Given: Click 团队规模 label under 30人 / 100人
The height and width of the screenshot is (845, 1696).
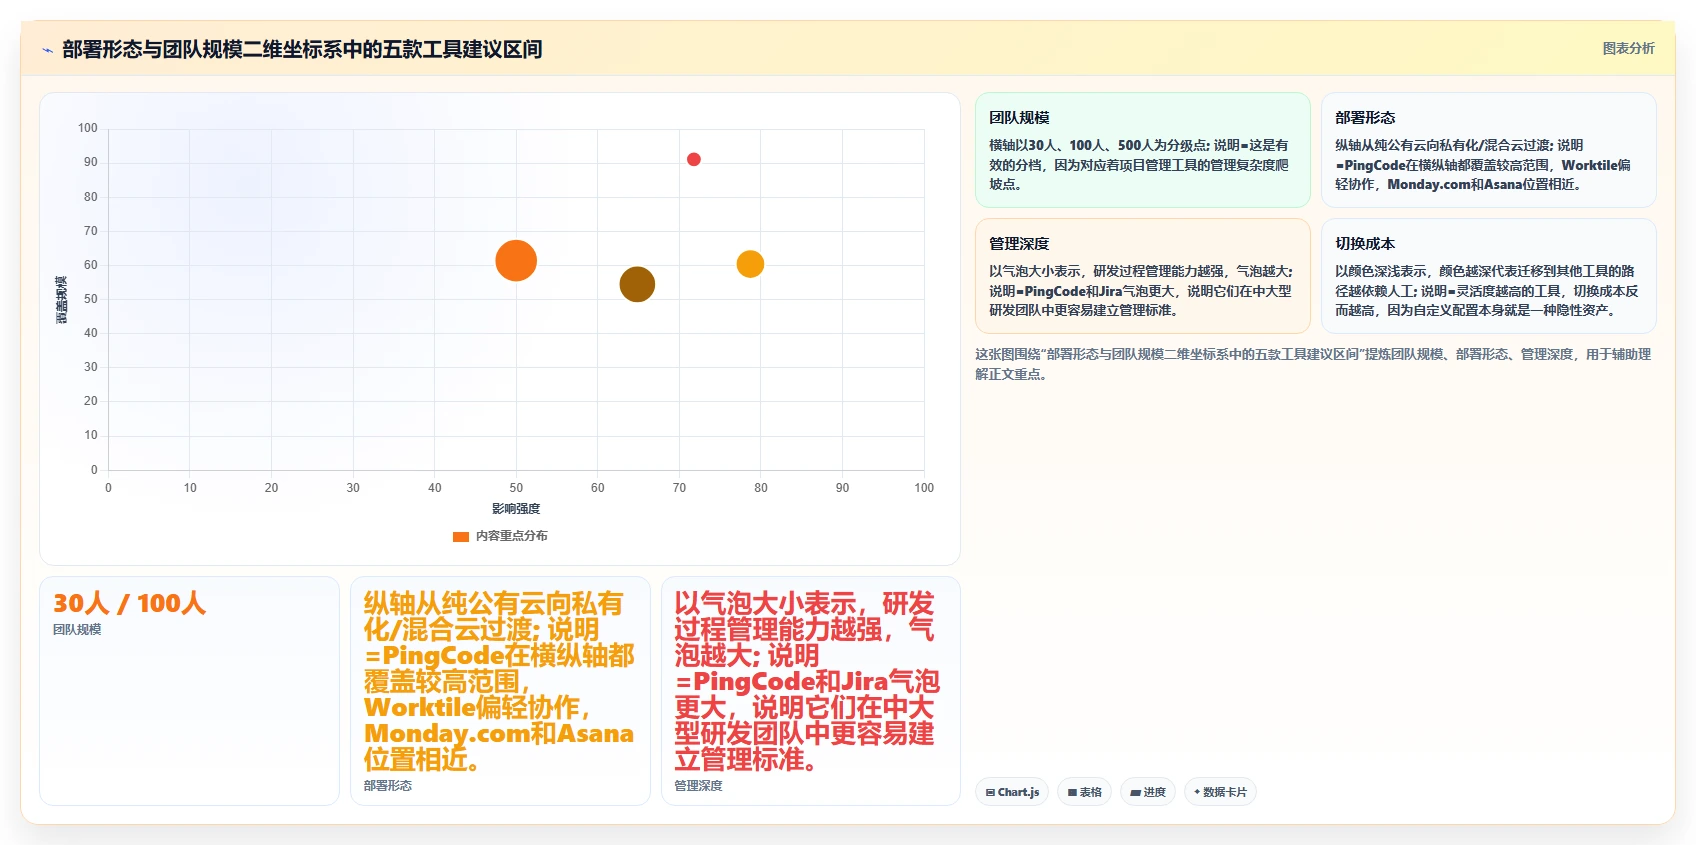Looking at the screenshot, I should click(x=77, y=630).
